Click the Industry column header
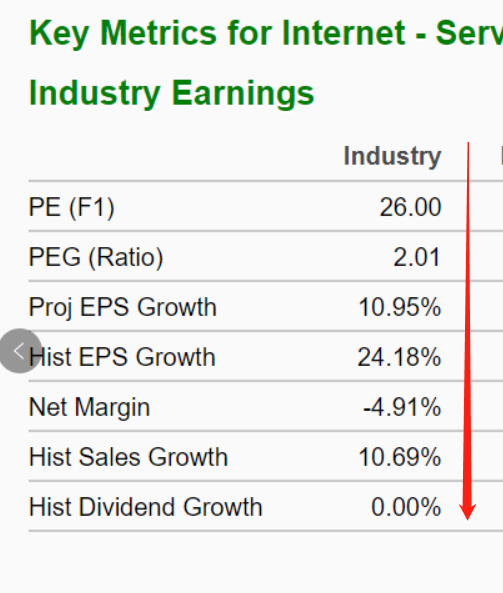Image resolution: width=503 pixels, height=593 pixels. click(x=392, y=156)
